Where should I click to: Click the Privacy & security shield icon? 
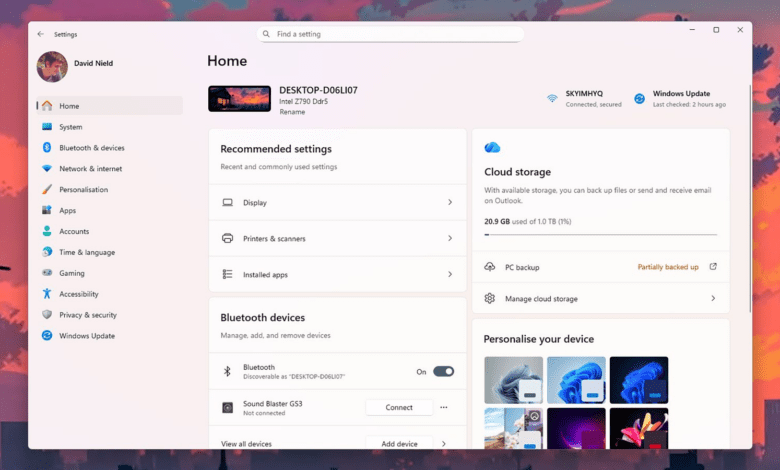click(47, 314)
